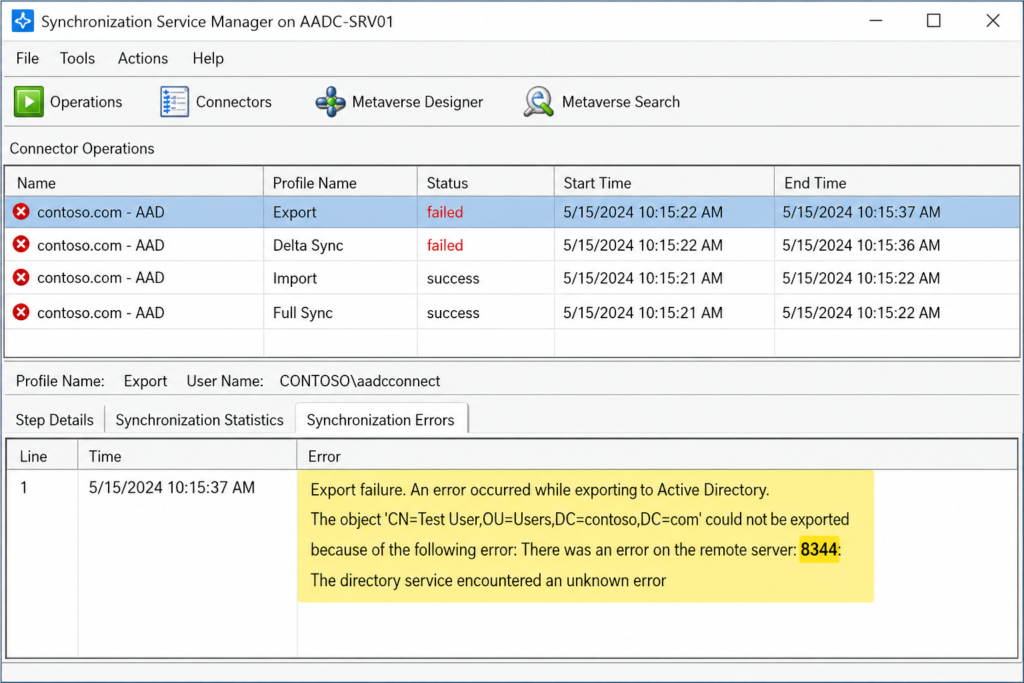
Task: Click failed status in Delta Sync row
Action: pyautogui.click(x=445, y=246)
